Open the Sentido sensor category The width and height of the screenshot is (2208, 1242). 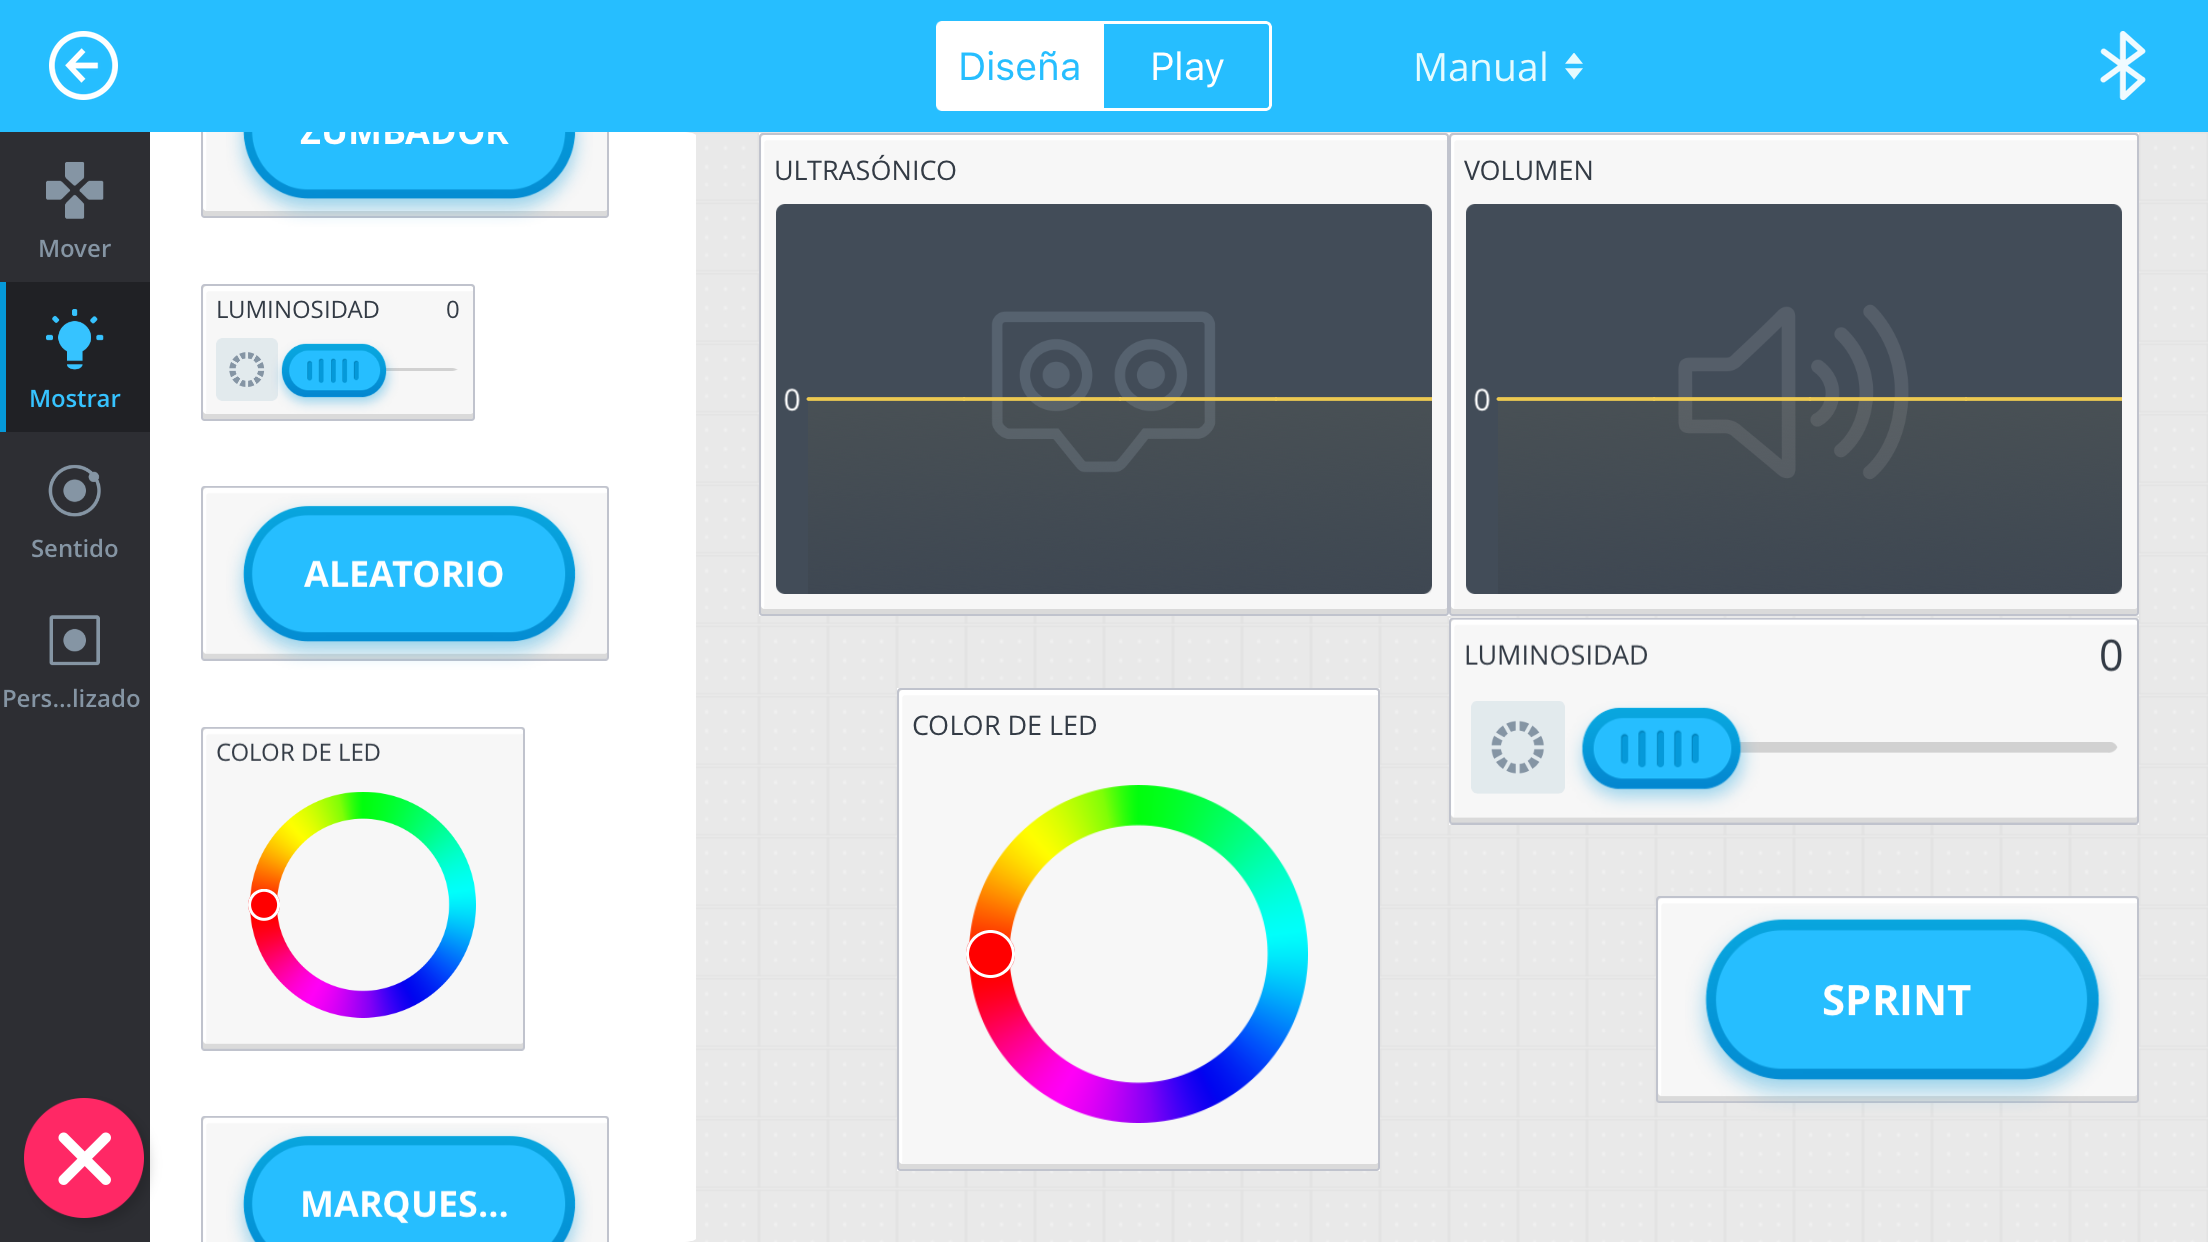[x=75, y=510]
